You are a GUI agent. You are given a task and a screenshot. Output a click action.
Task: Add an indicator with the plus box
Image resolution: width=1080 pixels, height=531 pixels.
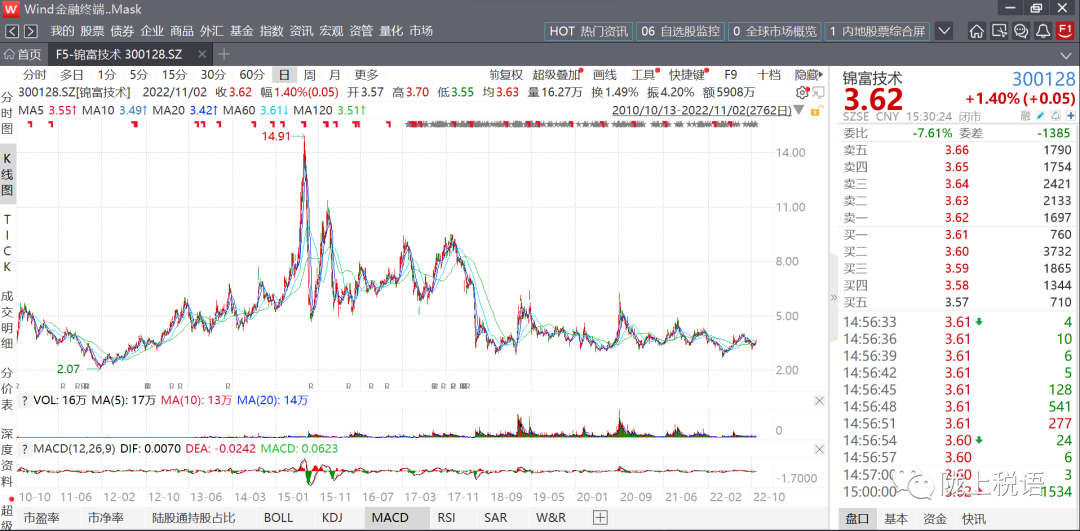[600, 517]
